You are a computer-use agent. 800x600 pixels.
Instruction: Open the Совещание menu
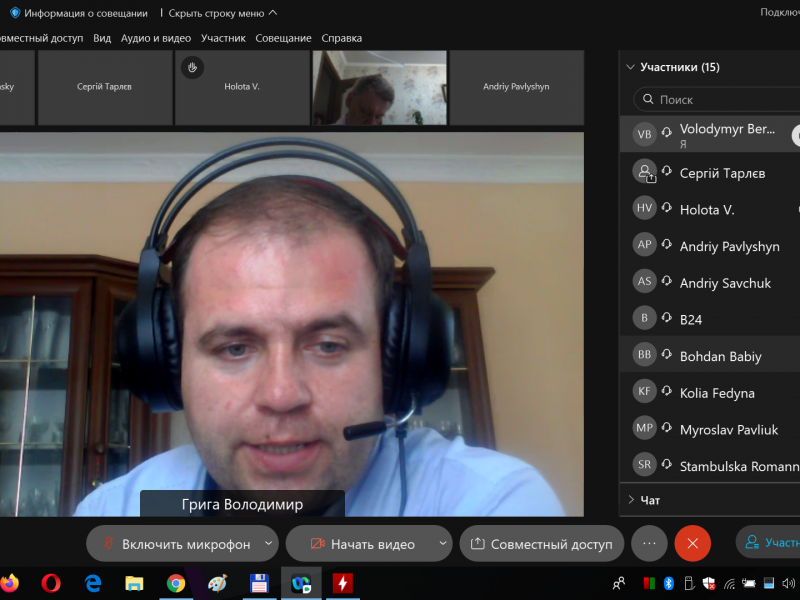(x=283, y=38)
